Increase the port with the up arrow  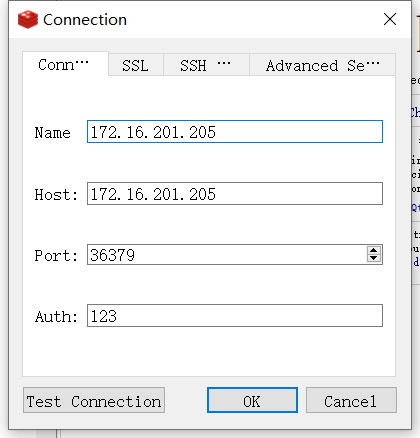tap(374, 250)
